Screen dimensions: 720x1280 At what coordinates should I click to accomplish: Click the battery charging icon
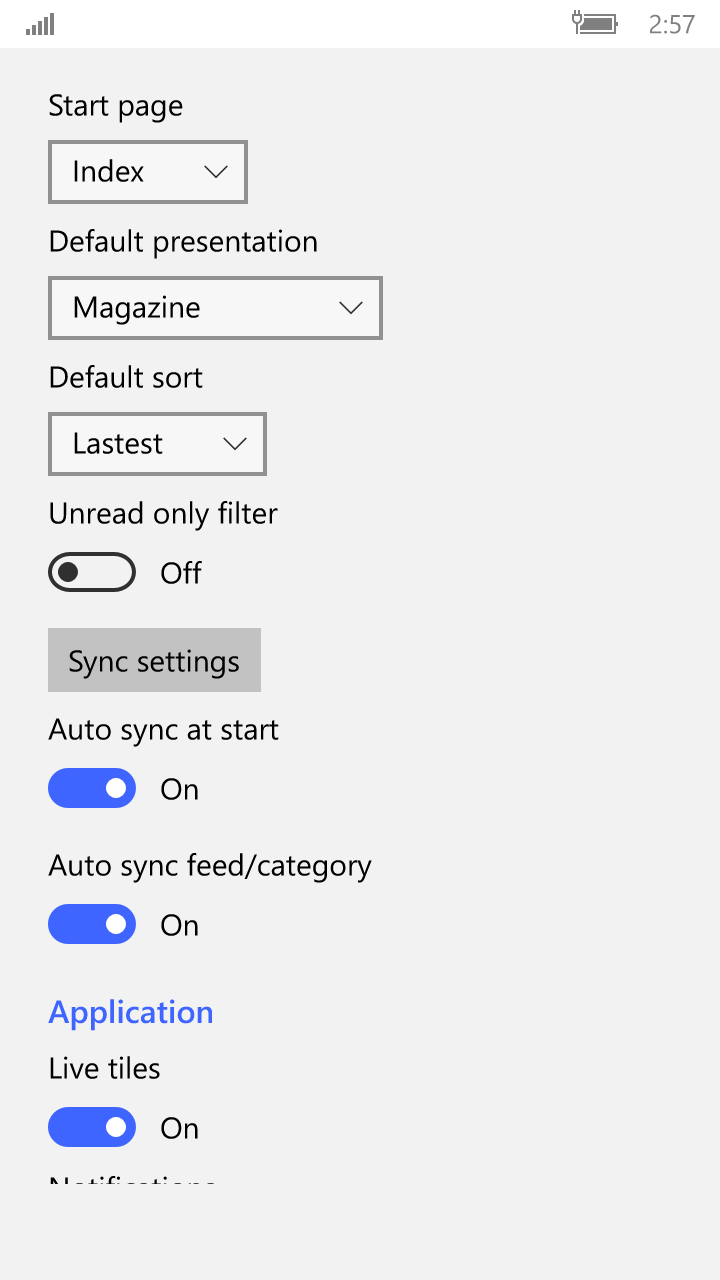point(595,23)
